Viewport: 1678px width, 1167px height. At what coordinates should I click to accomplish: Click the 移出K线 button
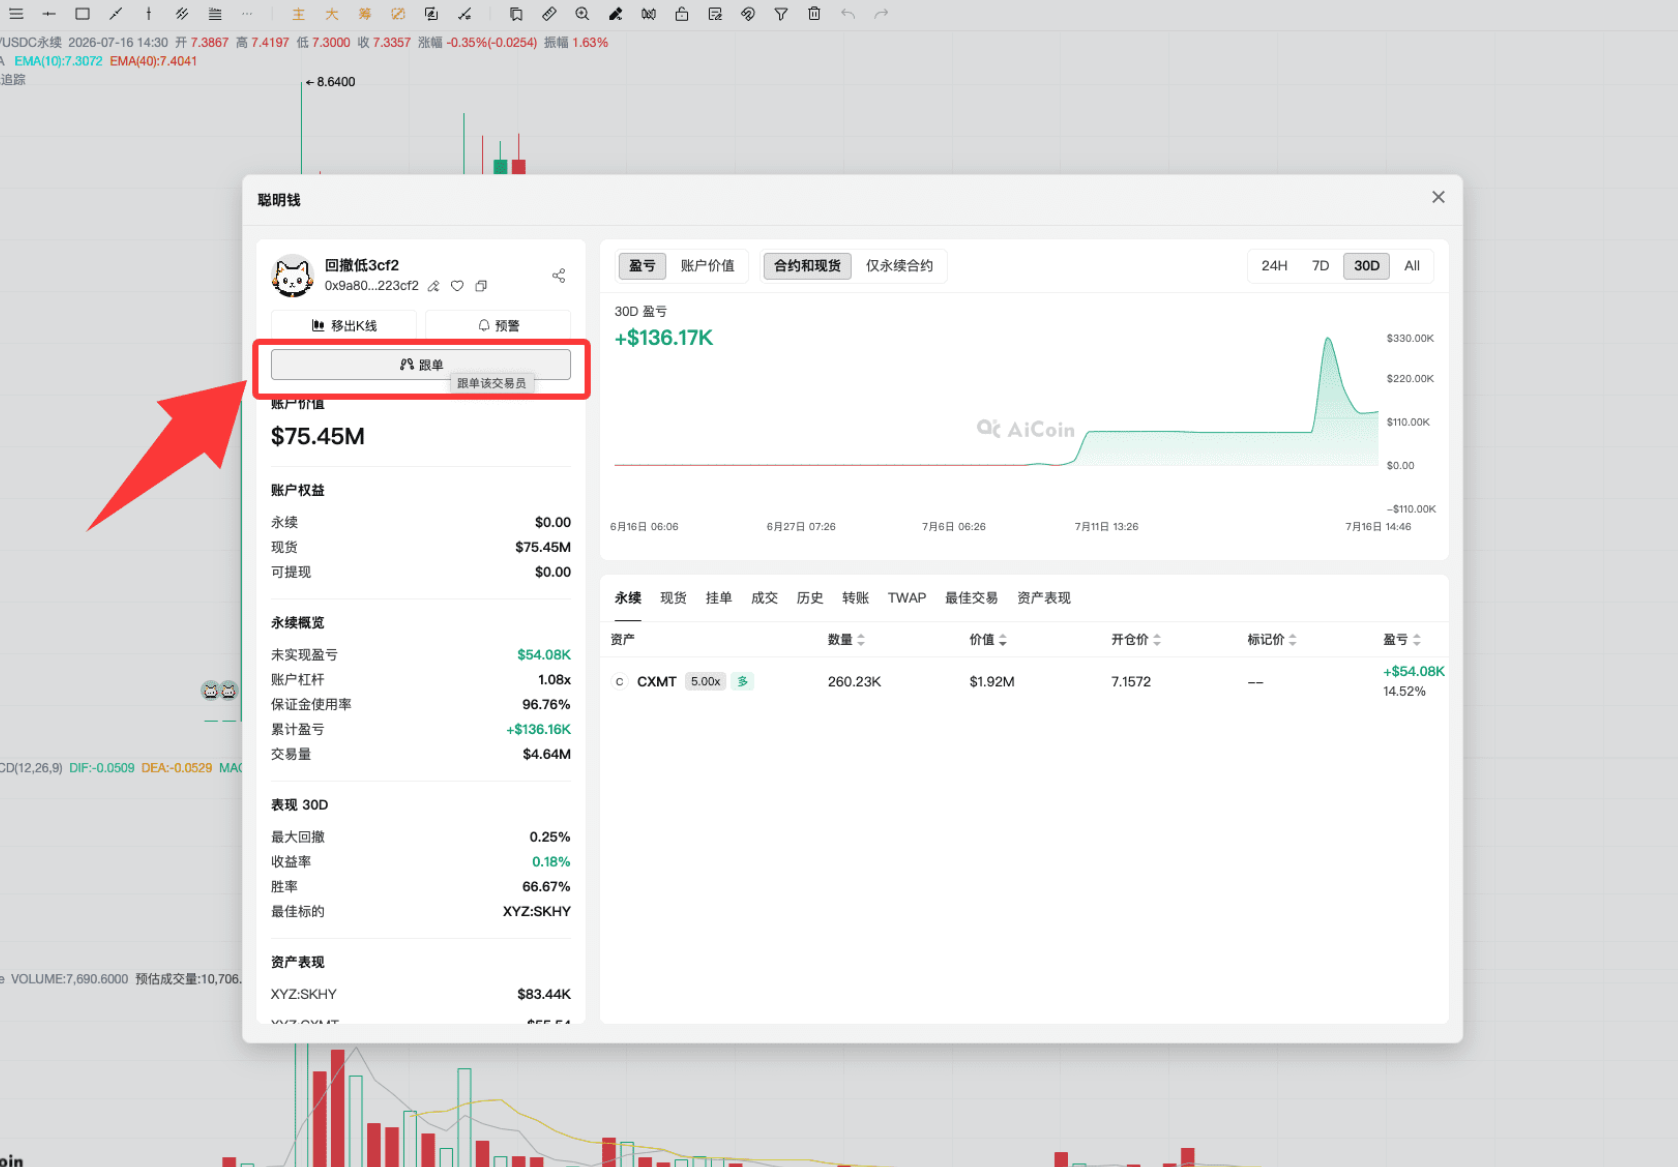344,325
